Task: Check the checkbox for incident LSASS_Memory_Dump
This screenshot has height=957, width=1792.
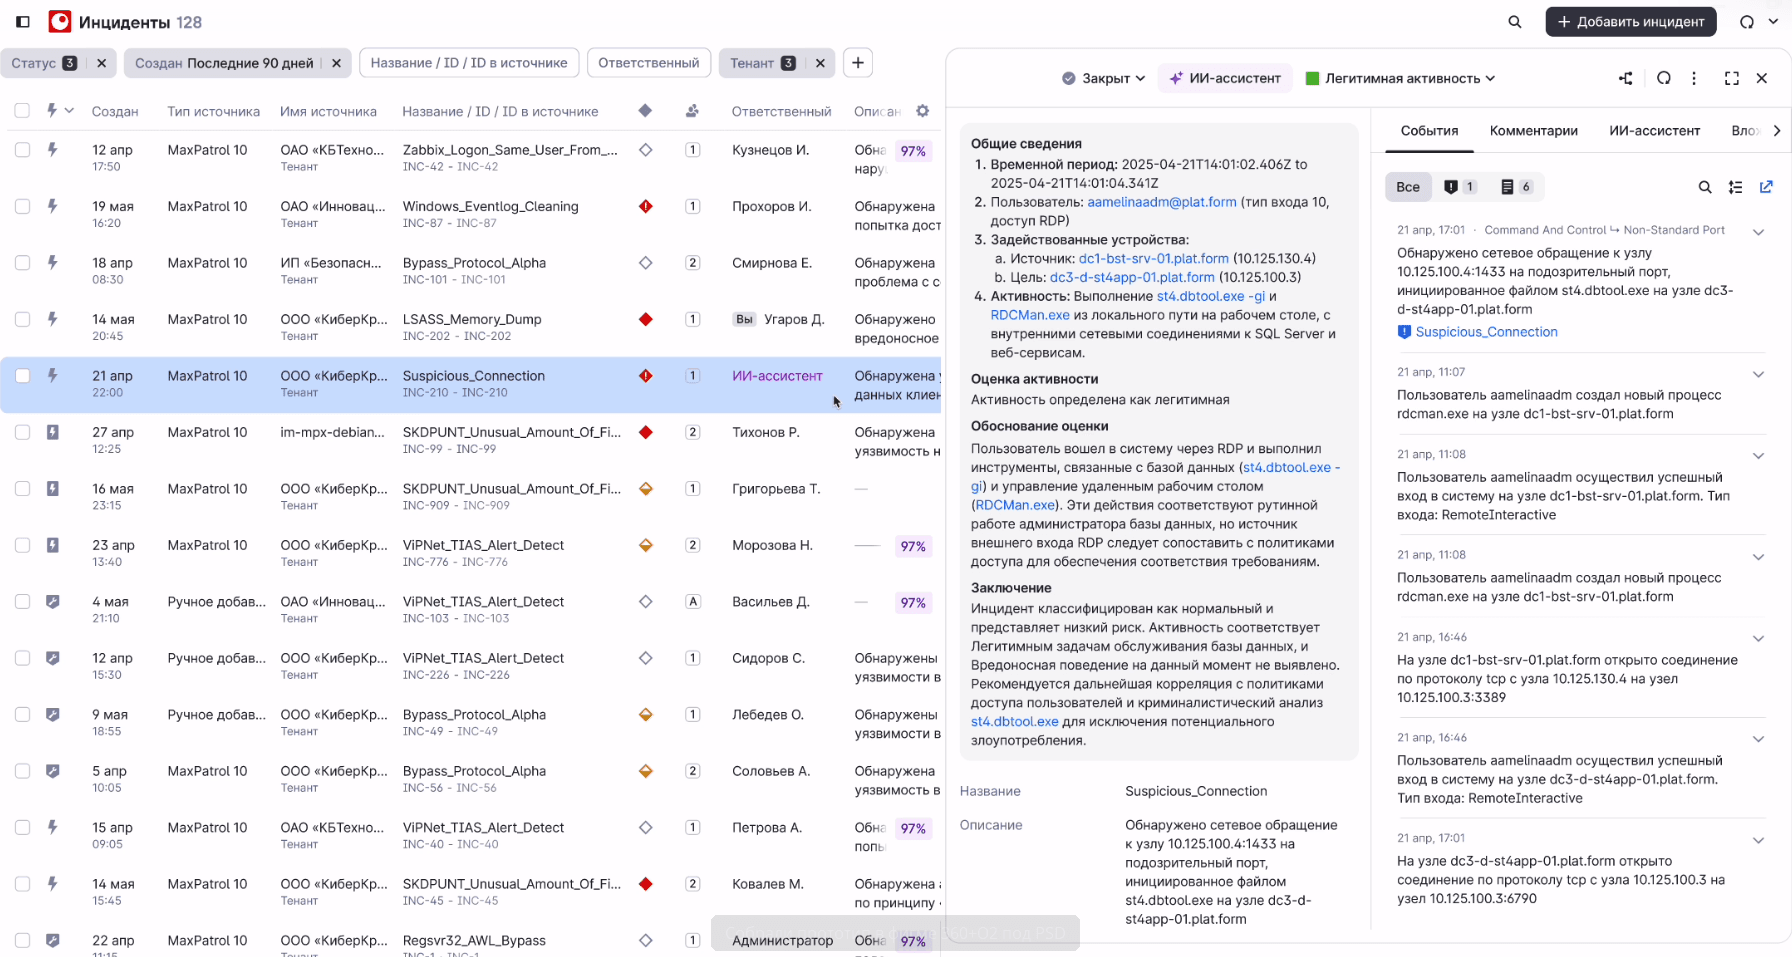Action: (22, 319)
